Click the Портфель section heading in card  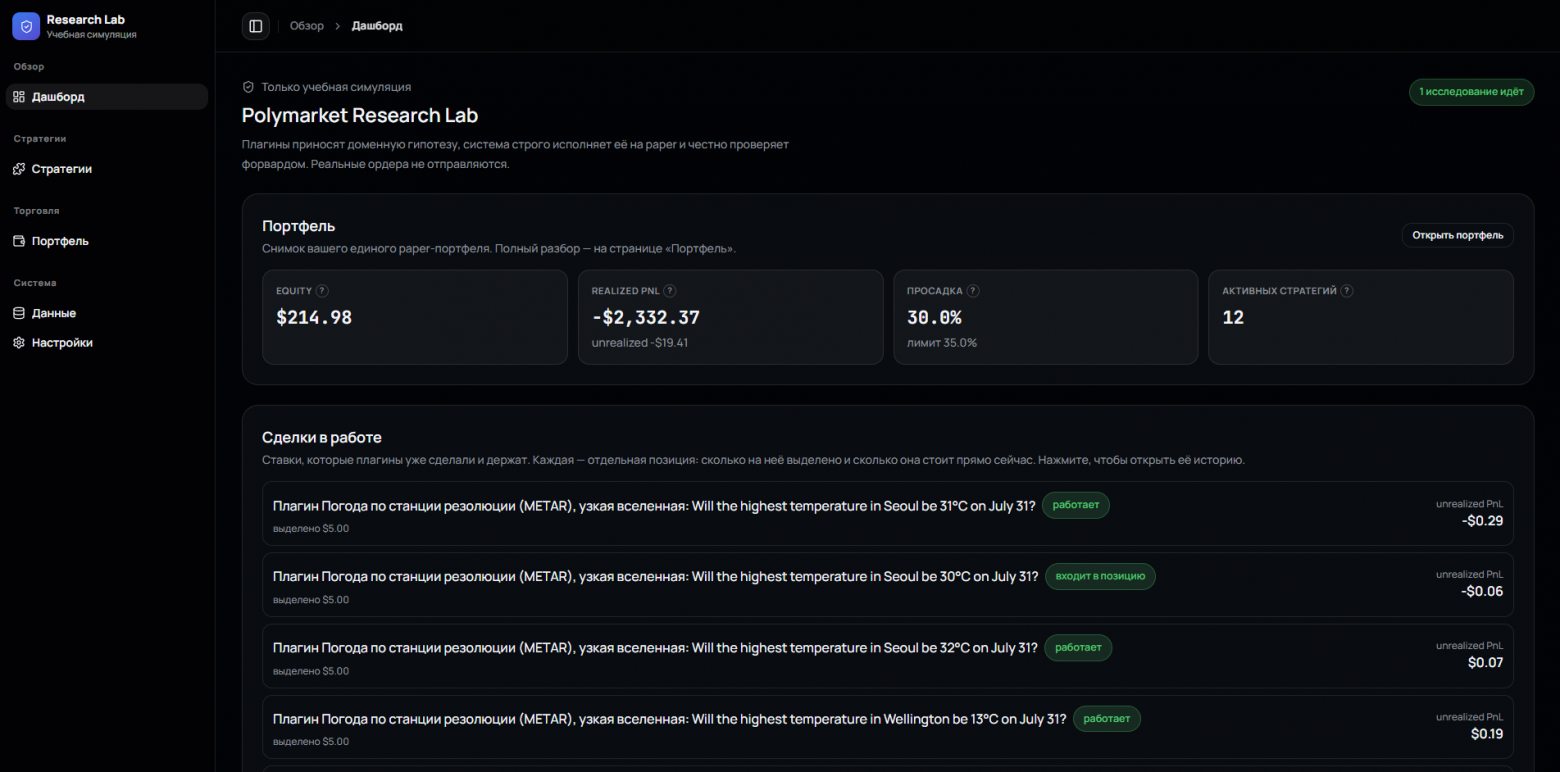click(x=298, y=226)
